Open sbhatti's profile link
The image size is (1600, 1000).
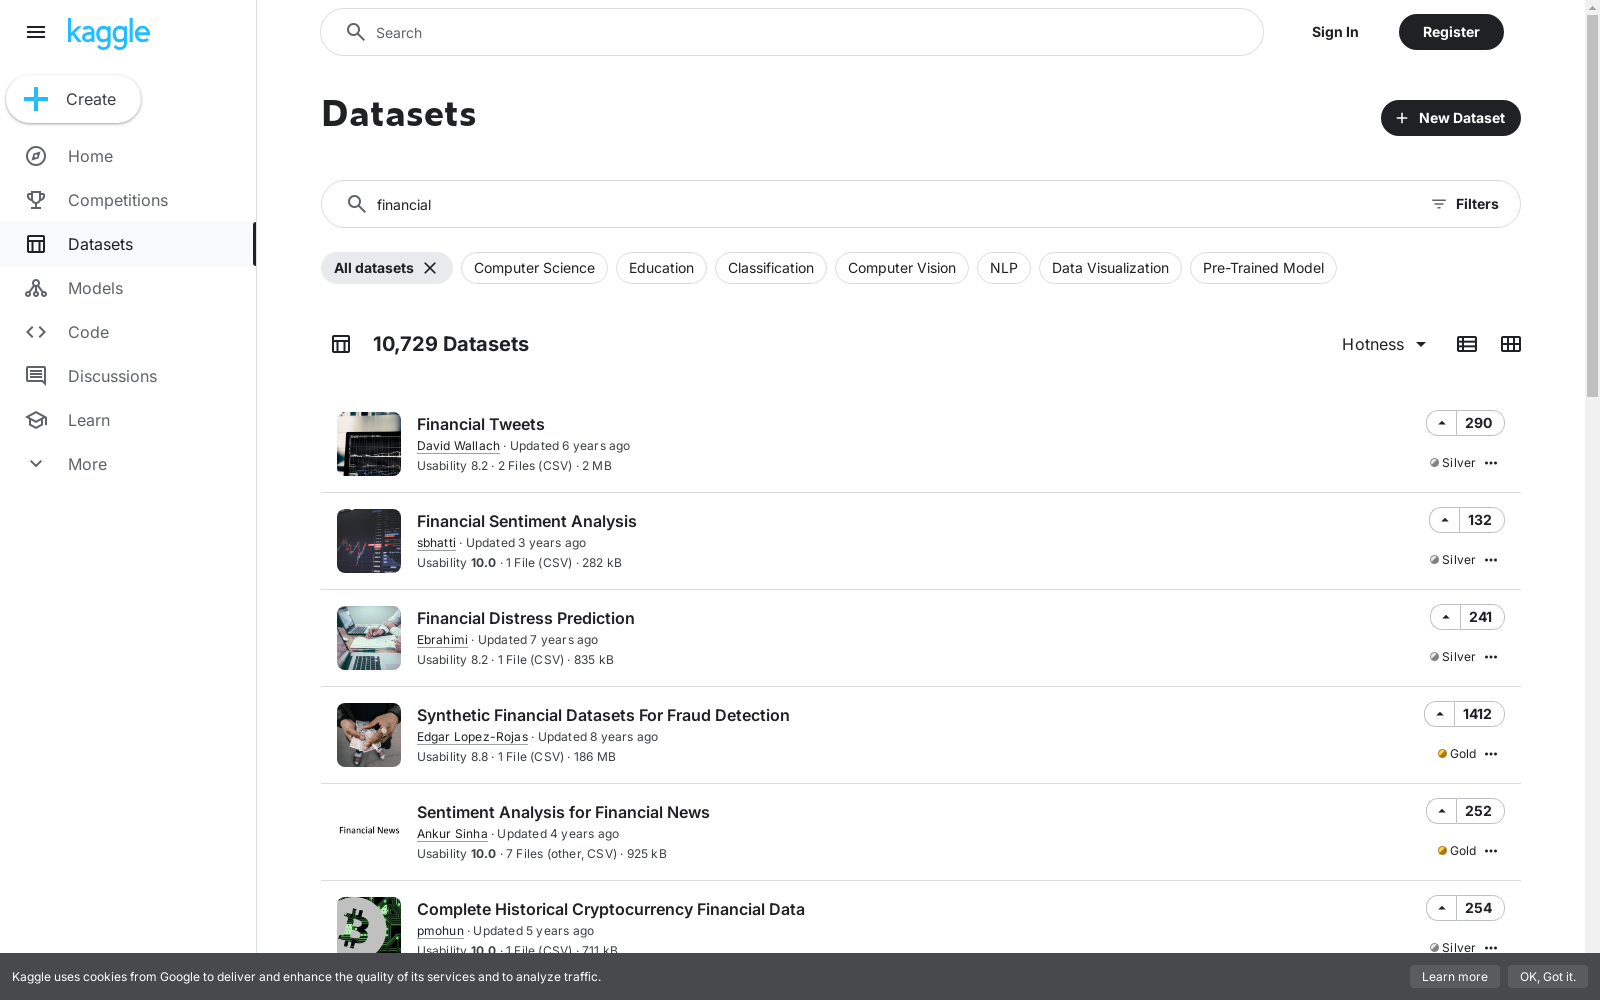[x=436, y=543]
